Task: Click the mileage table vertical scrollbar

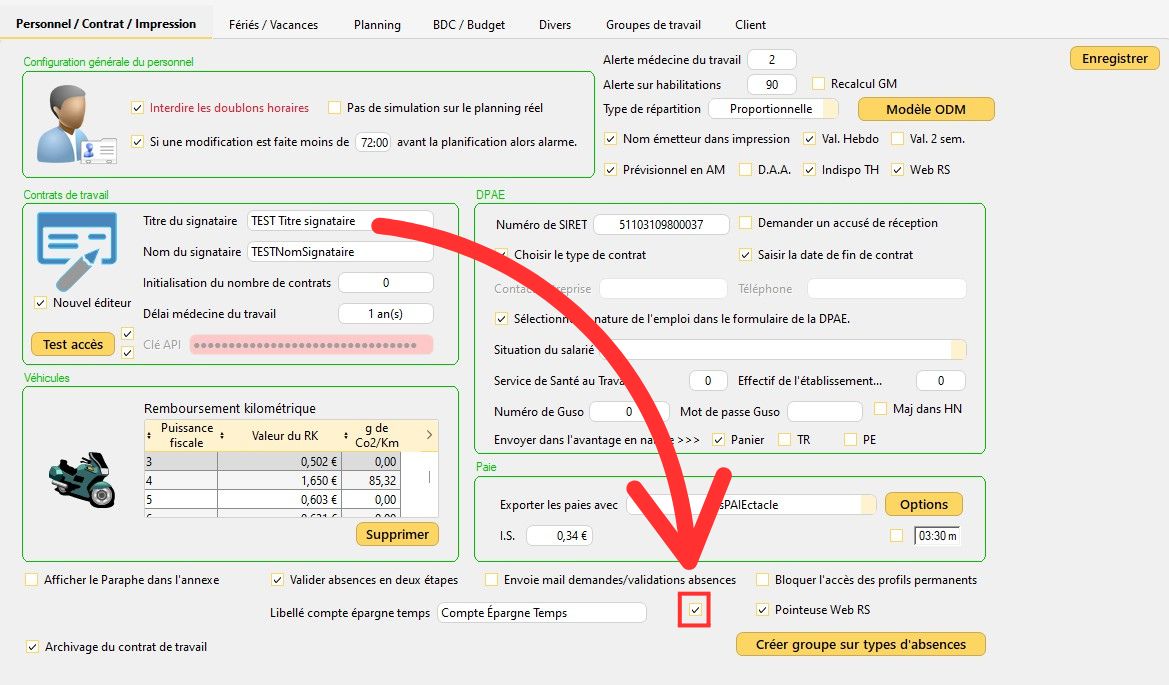Action: 430,480
